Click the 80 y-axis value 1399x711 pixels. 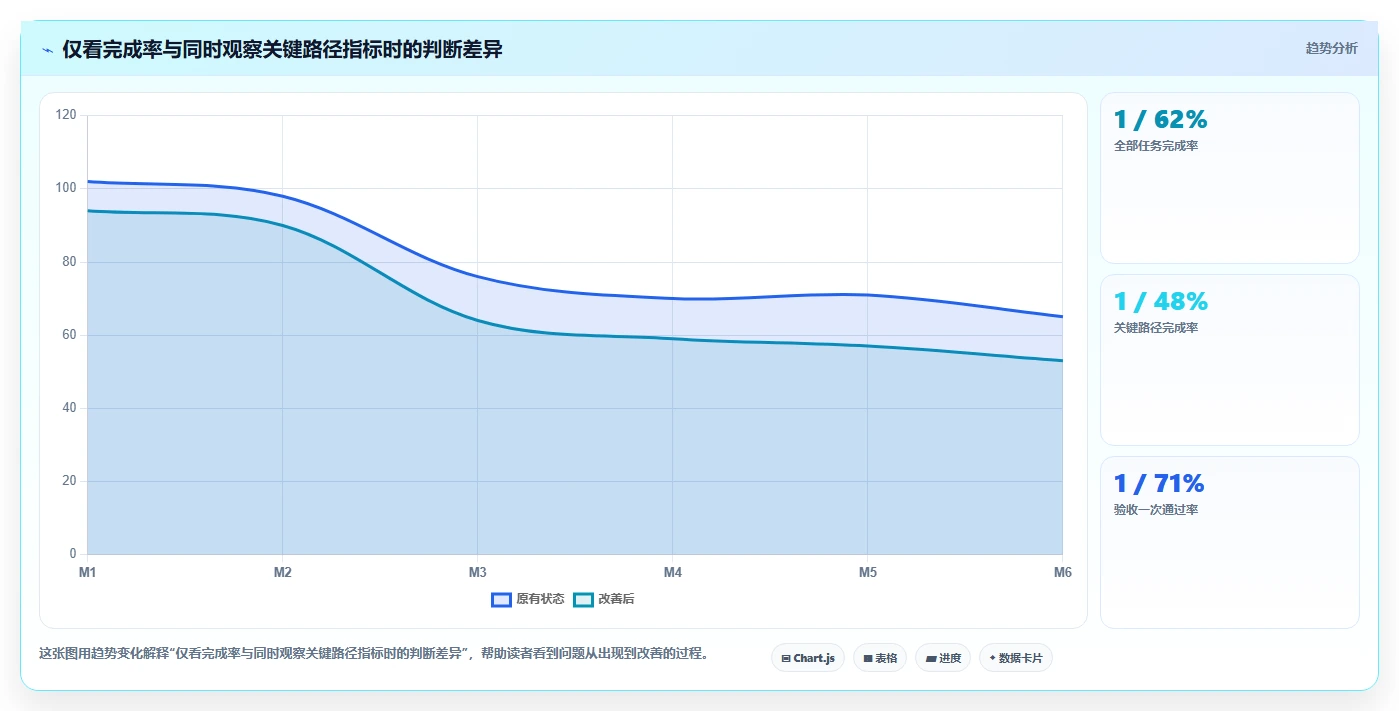click(69, 262)
